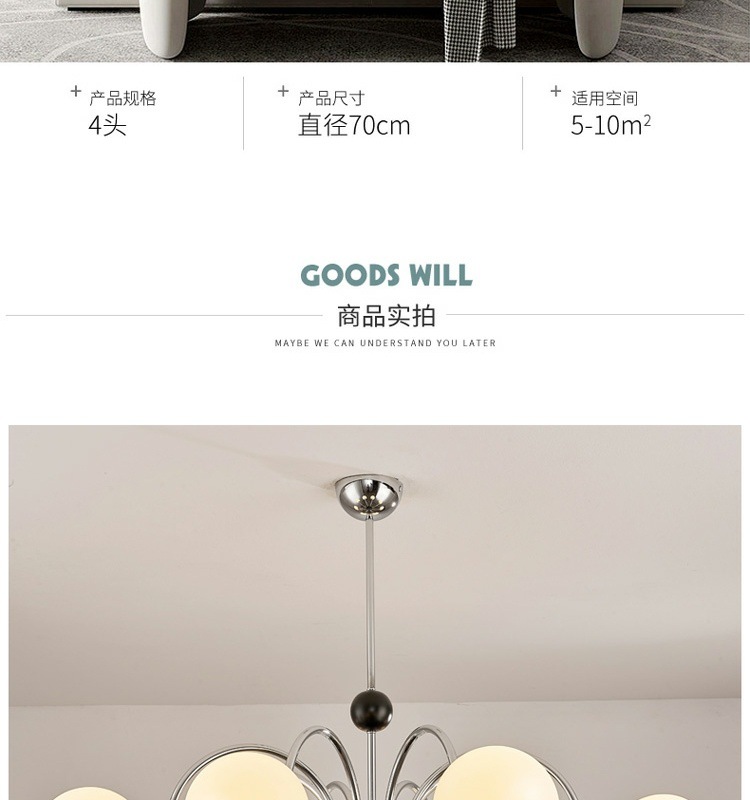The height and width of the screenshot is (800, 750).
Task: Click the plus icon beside 产品尺寸
Action: tap(283, 91)
